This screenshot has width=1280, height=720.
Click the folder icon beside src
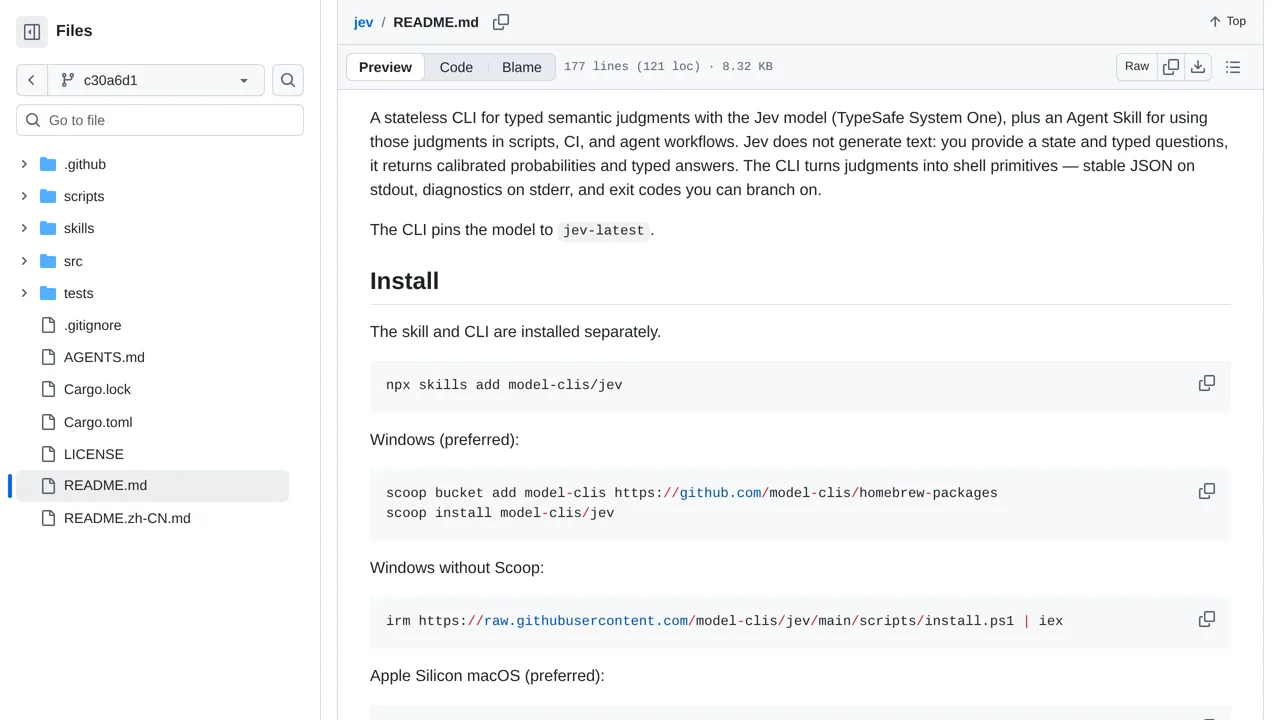[x=48, y=261]
